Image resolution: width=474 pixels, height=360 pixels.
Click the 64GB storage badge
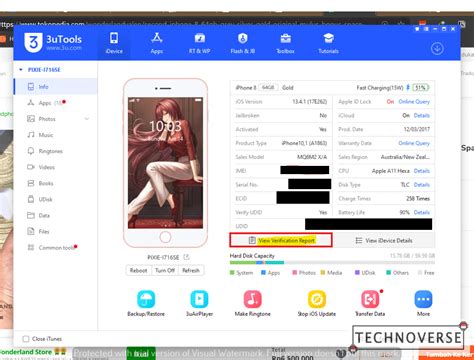click(268, 87)
